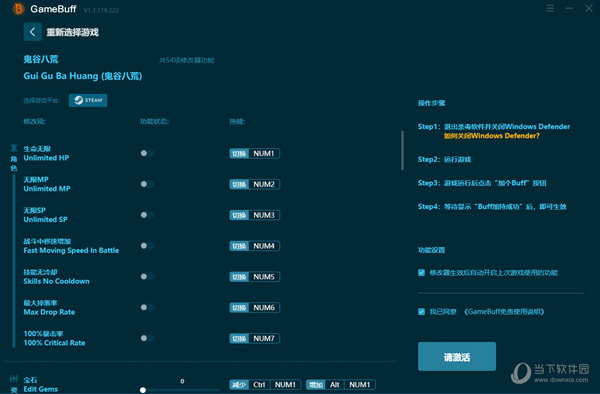Viewport: 600px width, 394px height.
Task: Click the 100% Critical Rate label
Action: tap(54, 338)
